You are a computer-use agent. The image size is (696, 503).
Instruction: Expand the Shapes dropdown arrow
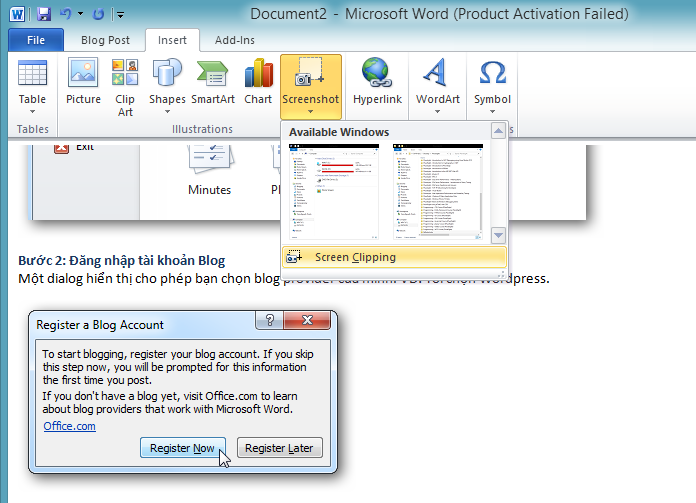[167, 111]
